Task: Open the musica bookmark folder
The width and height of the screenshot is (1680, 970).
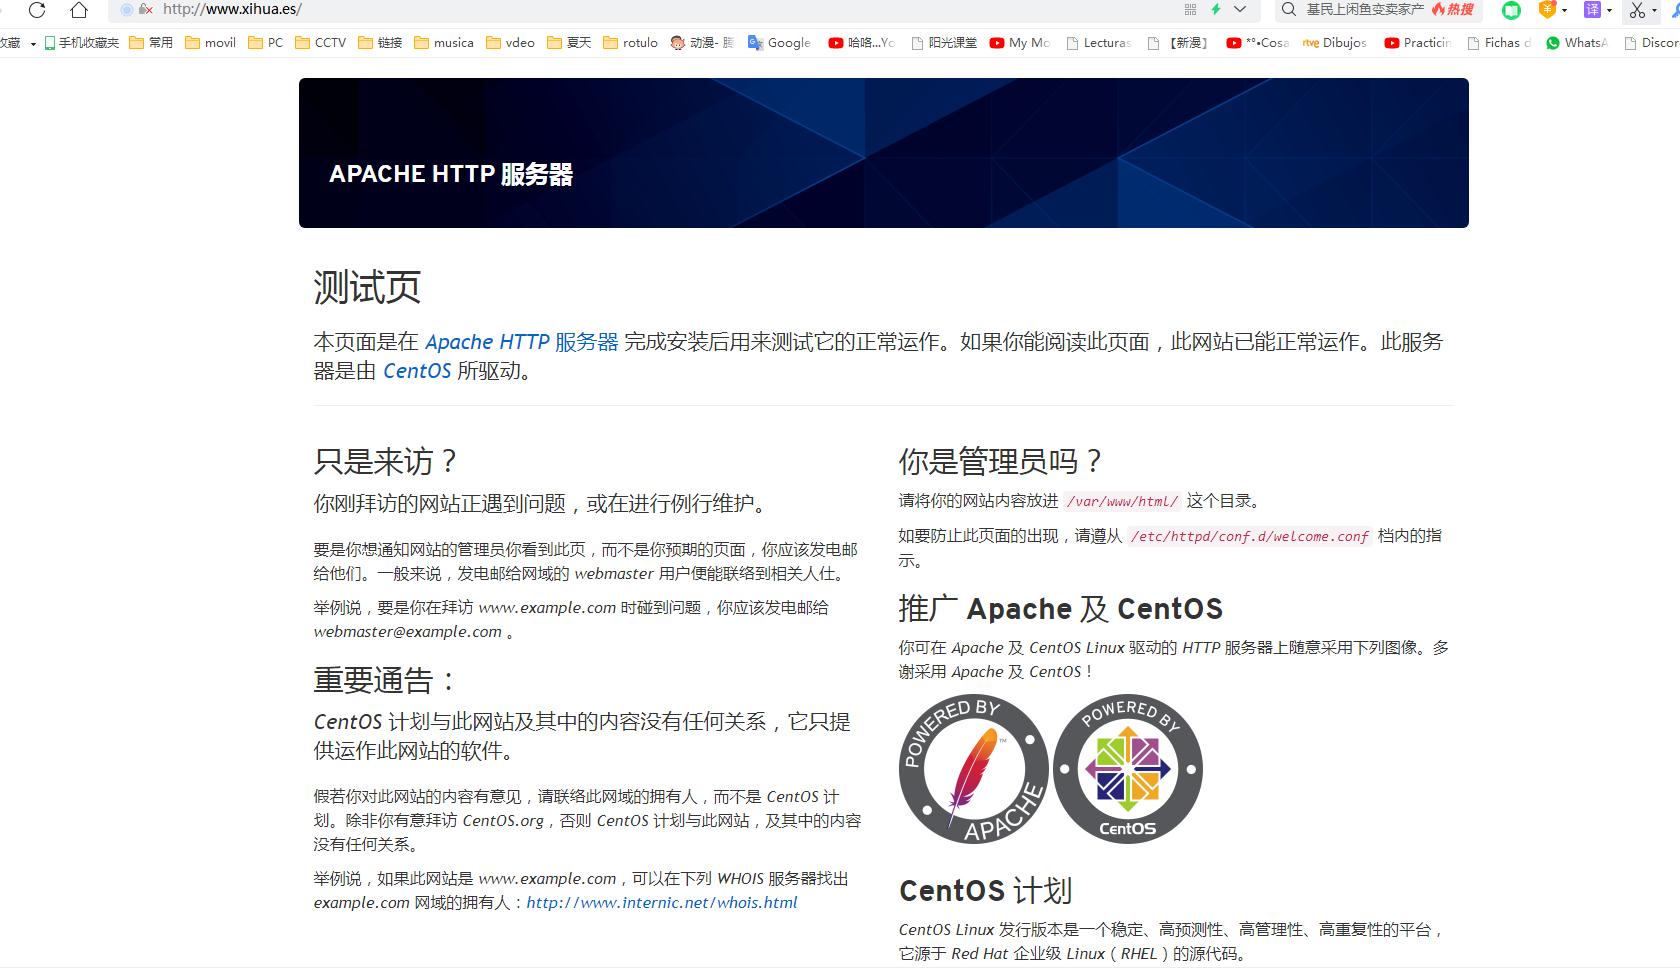Action: coord(443,43)
